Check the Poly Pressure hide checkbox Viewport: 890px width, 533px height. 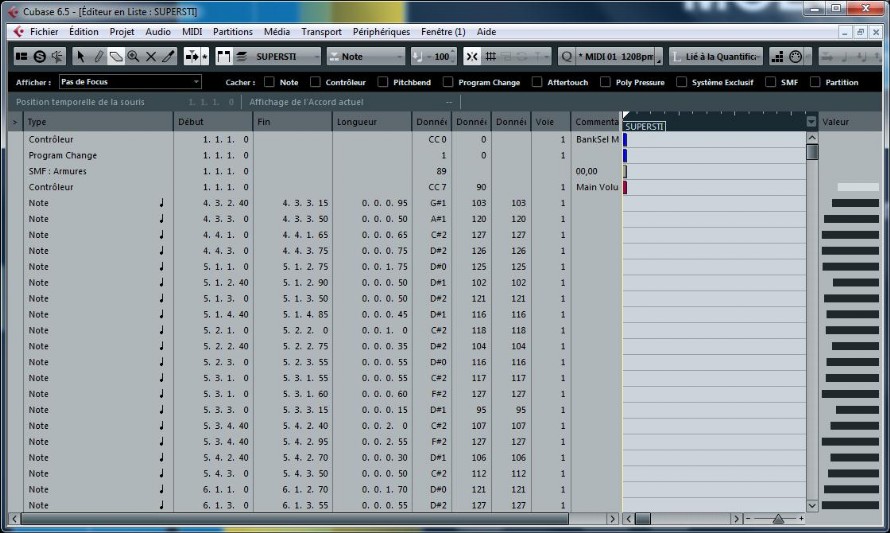605,82
